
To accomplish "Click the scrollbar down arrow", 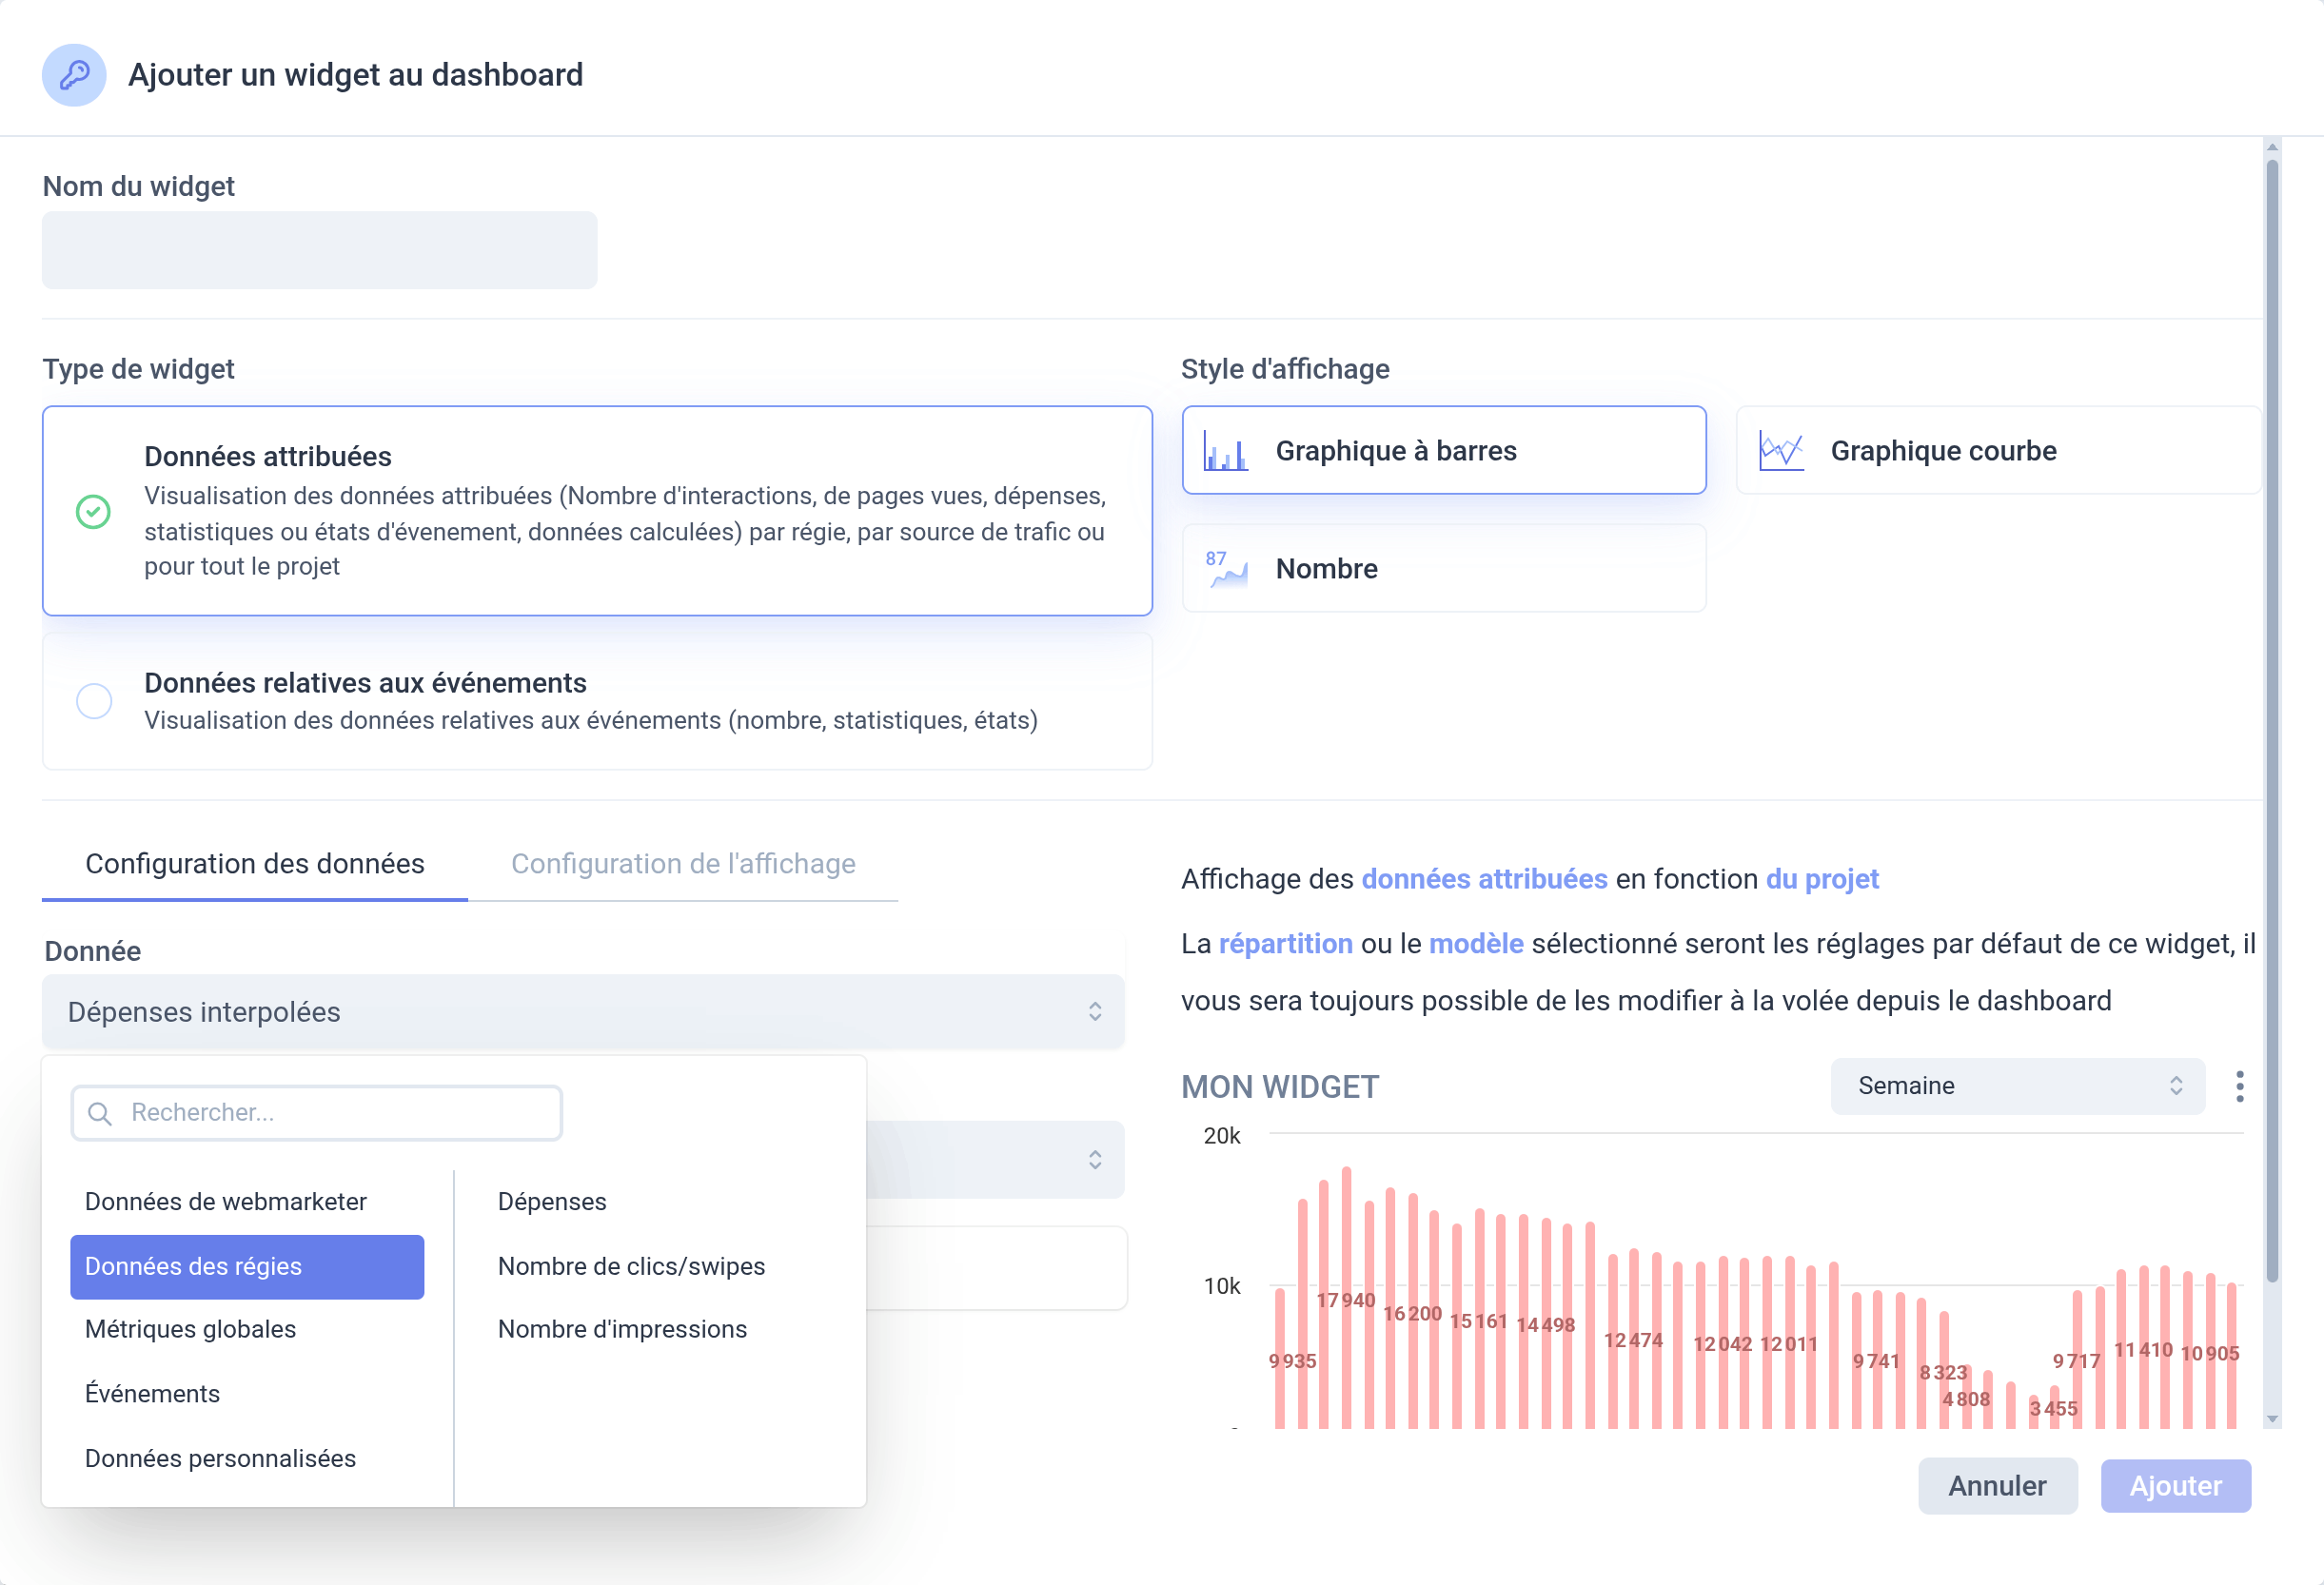I will 2272,1419.
